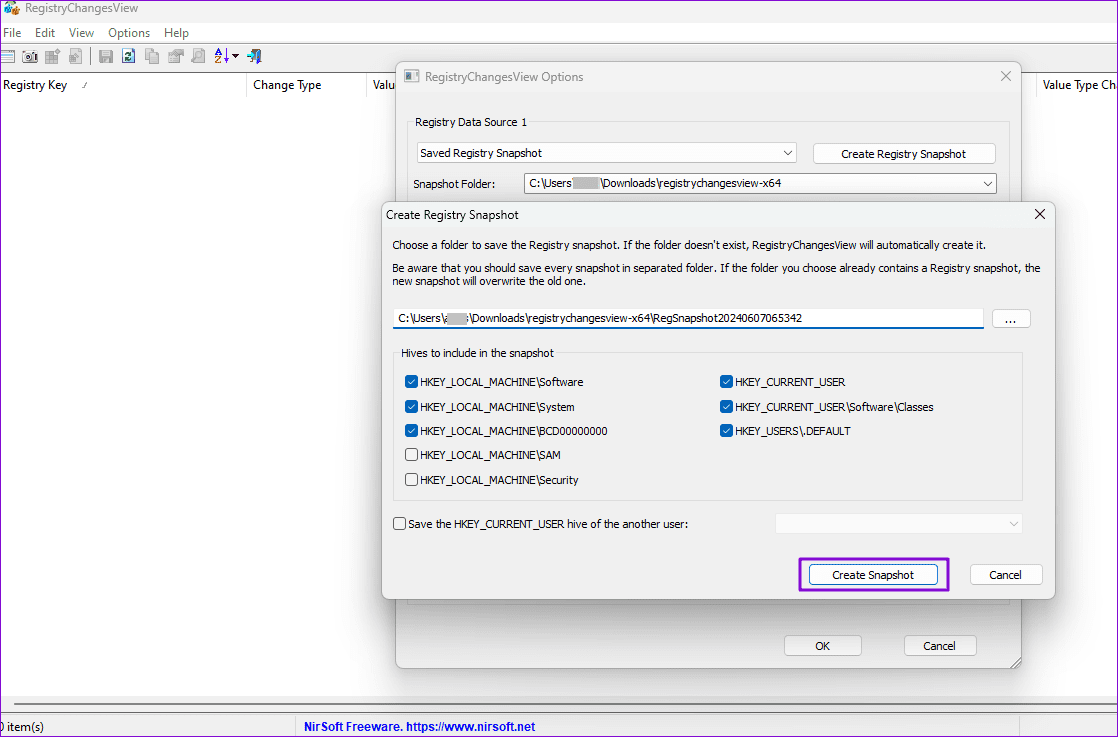This screenshot has width=1118, height=737.
Task: Cancel the Create Registry Snapshot dialog
Action: click(1005, 575)
